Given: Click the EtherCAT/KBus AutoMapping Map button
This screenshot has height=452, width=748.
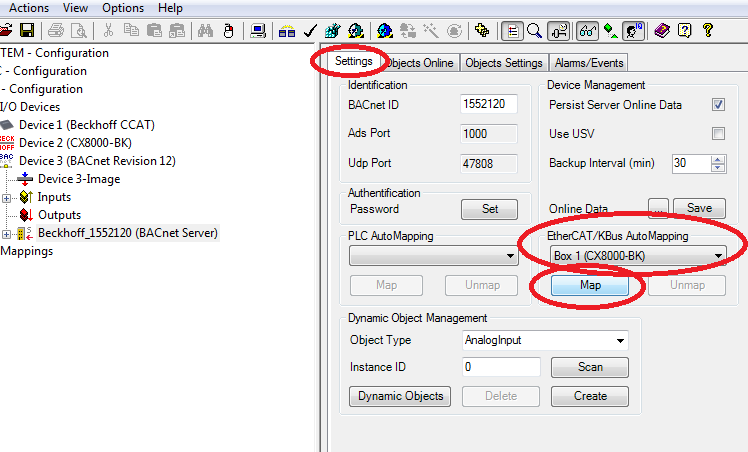Looking at the screenshot, I should 590,285.
